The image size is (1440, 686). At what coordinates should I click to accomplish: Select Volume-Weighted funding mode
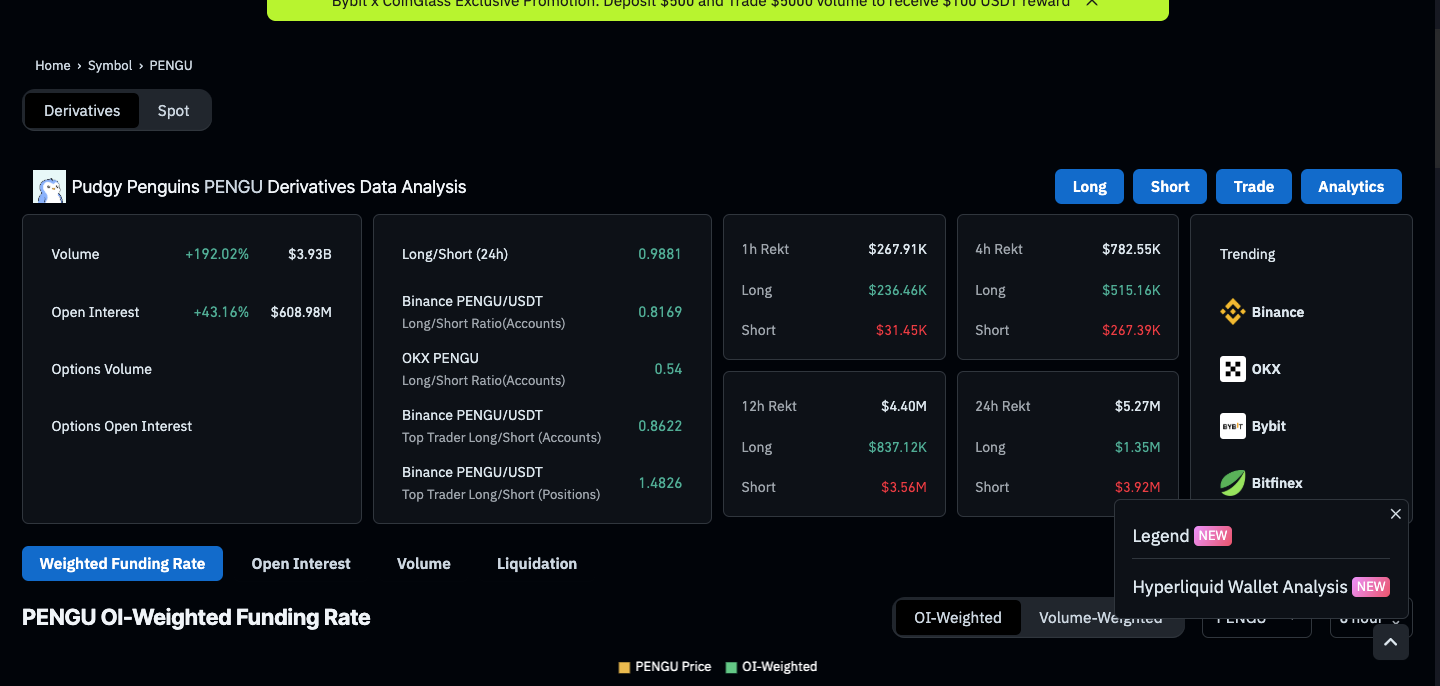[x=1100, y=618]
